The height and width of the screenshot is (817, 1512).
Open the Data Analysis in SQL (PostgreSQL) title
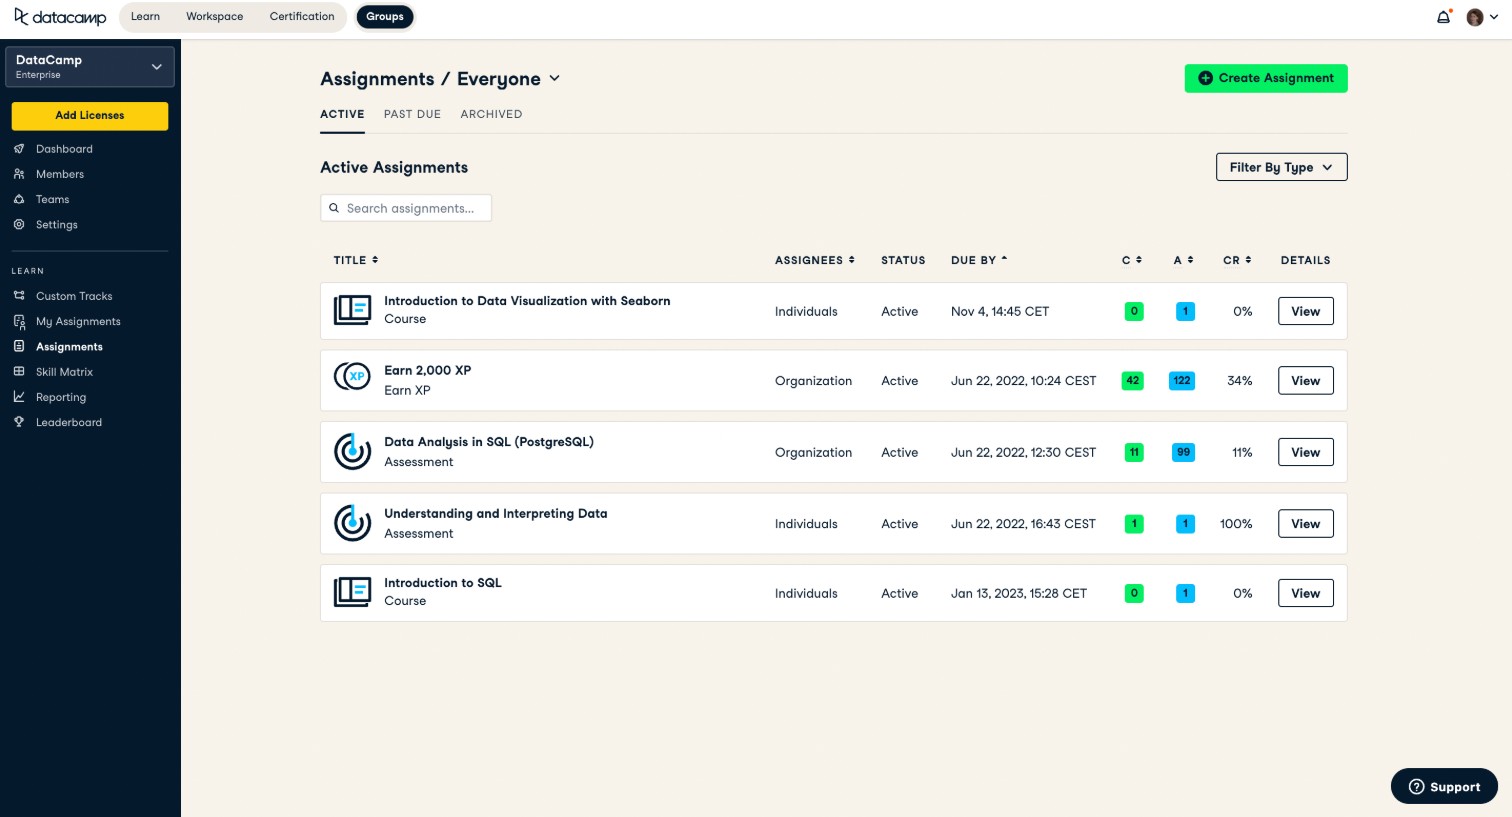click(489, 442)
